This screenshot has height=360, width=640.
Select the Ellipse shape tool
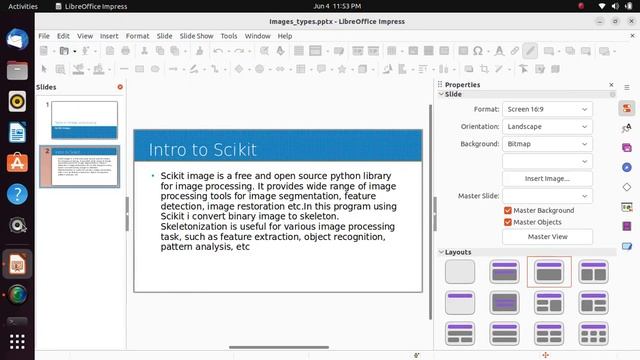(155, 69)
